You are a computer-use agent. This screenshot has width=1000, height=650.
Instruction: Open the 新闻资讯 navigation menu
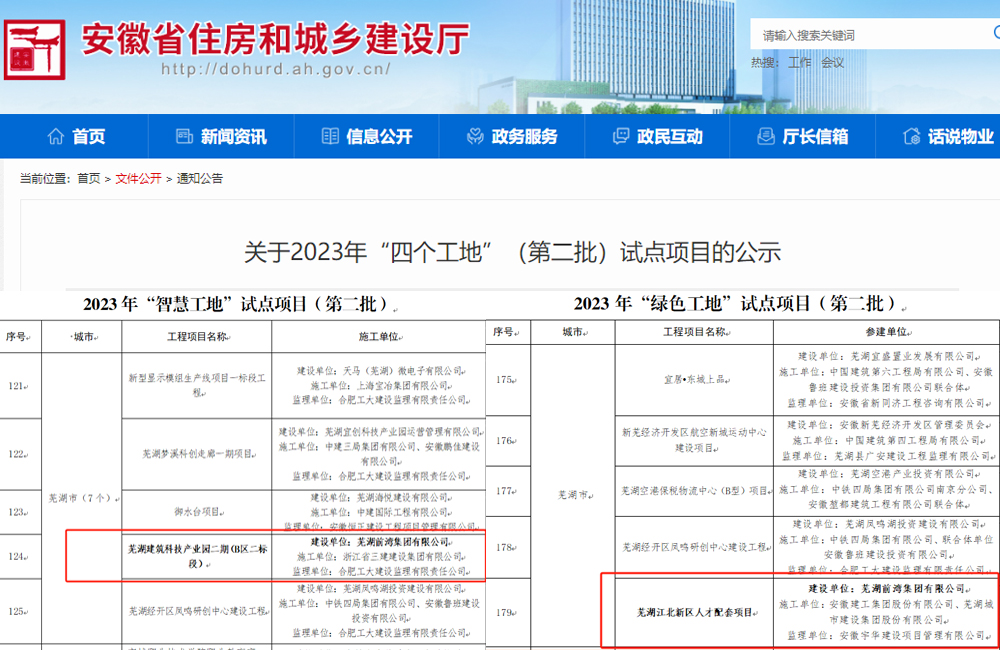click(x=233, y=137)
